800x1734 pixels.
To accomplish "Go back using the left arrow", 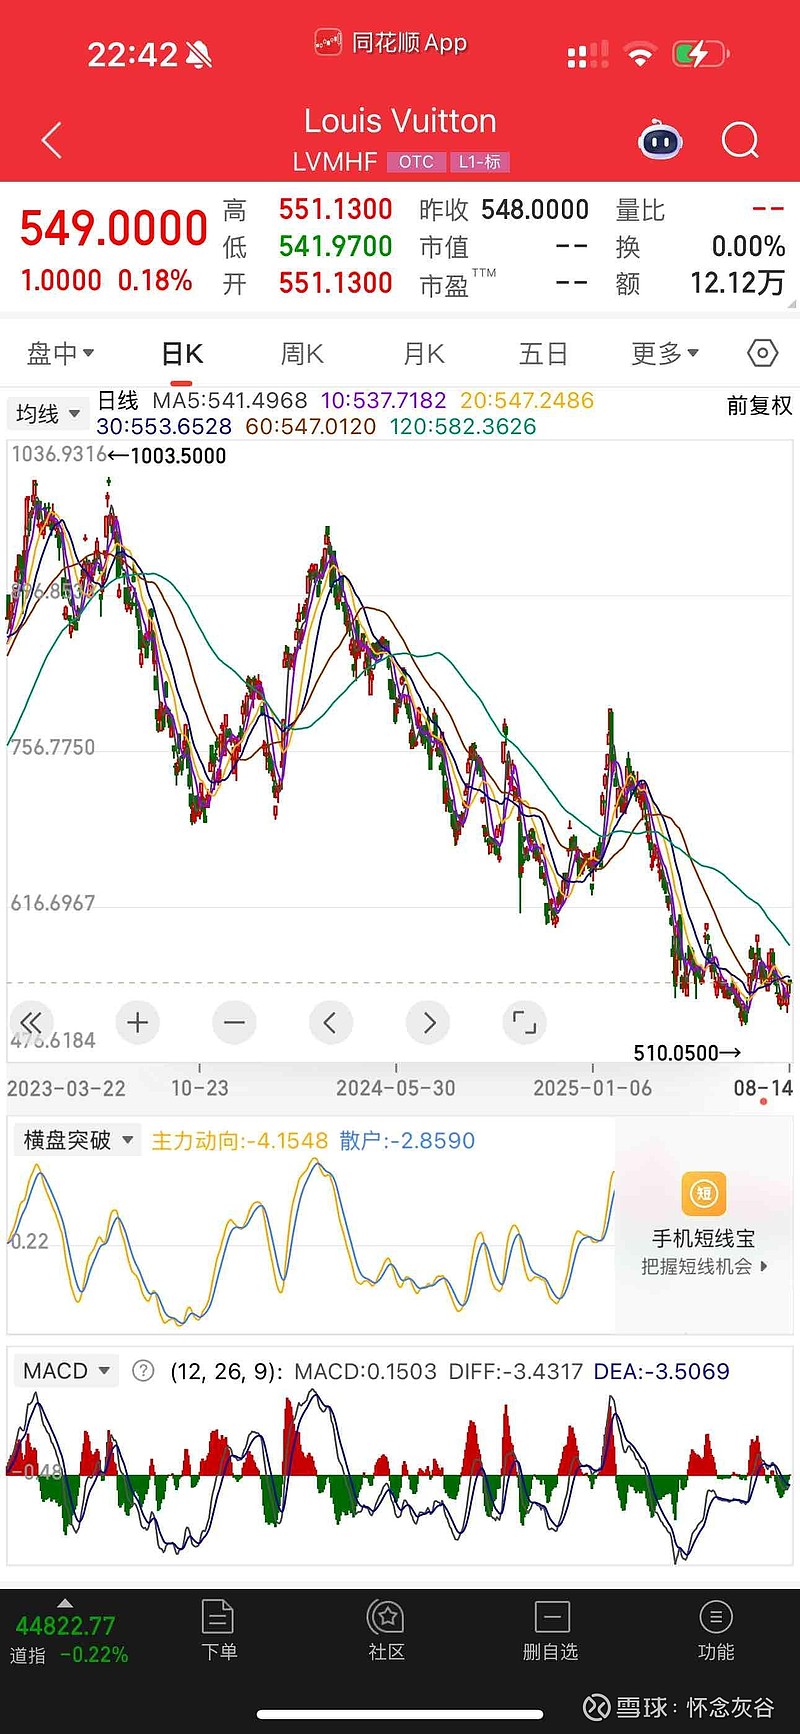I will (52, 141).
